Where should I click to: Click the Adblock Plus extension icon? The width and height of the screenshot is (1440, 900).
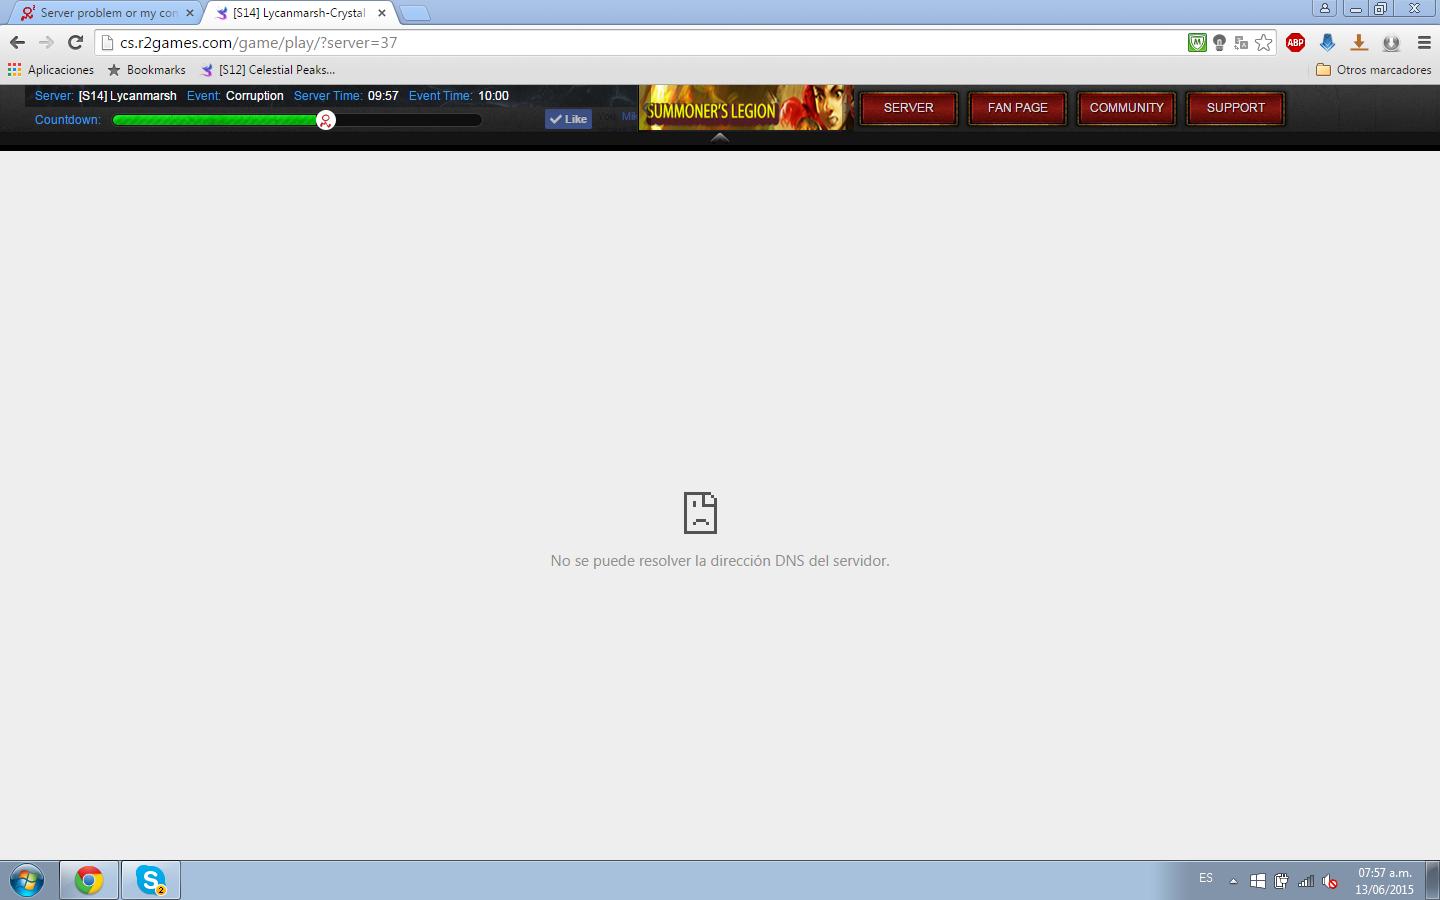(1295, 42)
